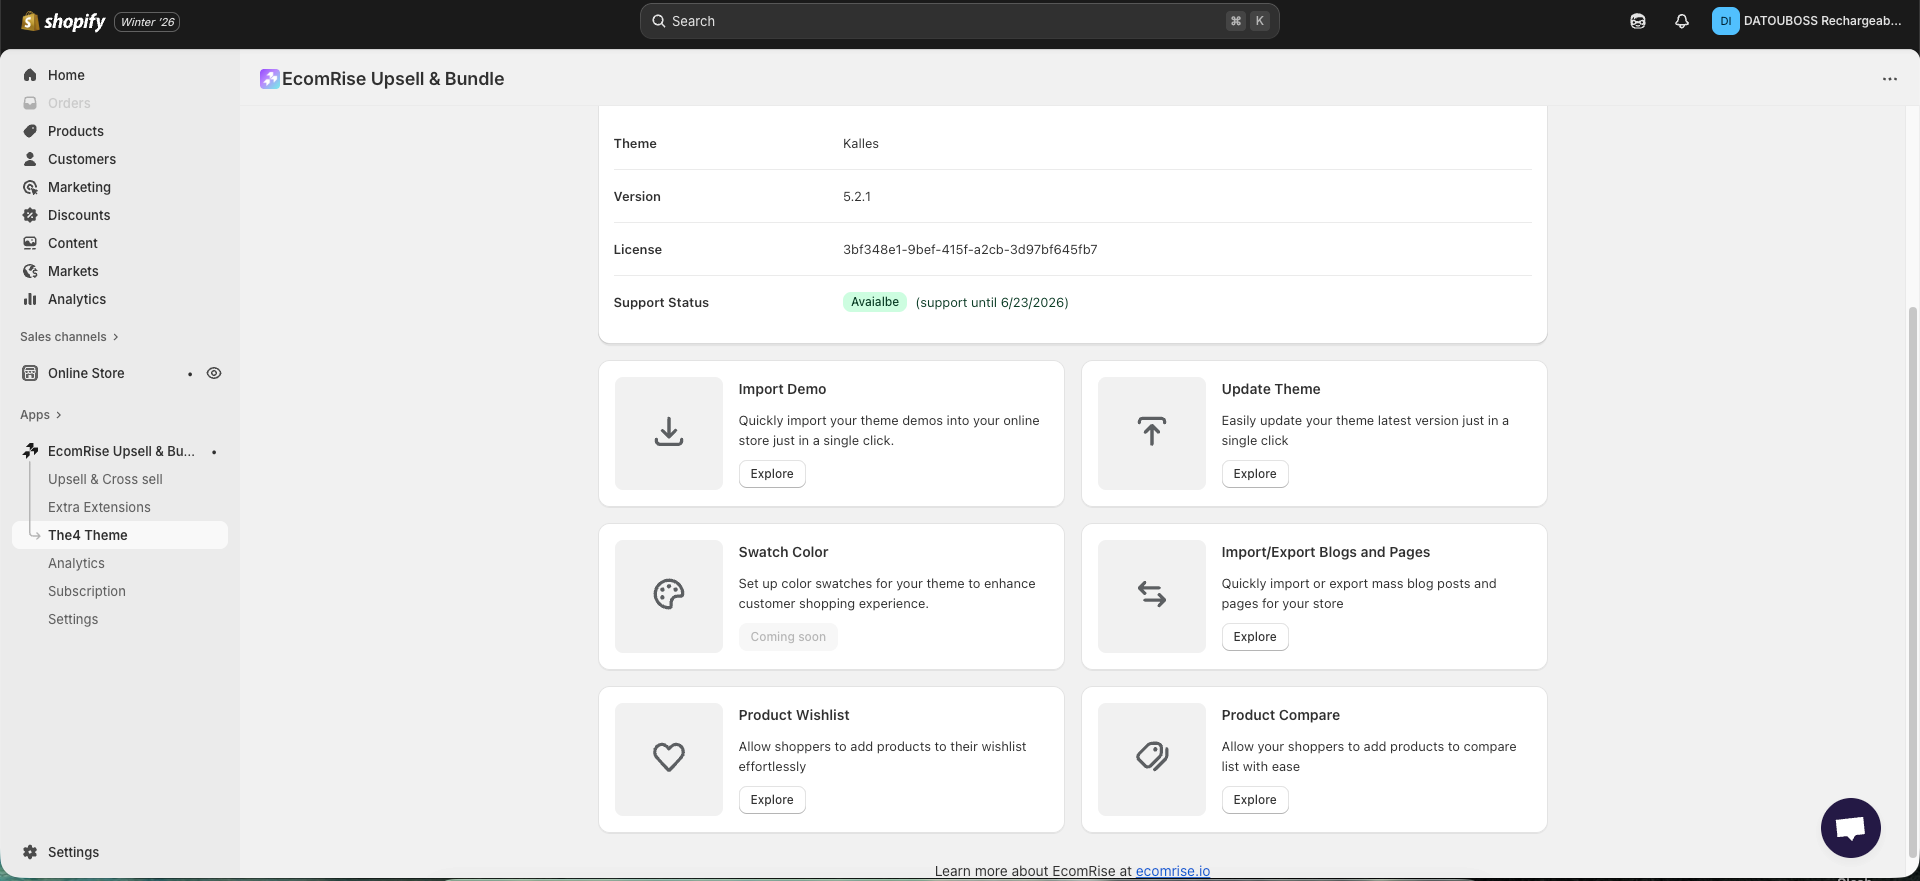Screen dimensions: 1920x881
Task: Open the Sidekick assistant icon in top bar
Action: (1638, 21)
